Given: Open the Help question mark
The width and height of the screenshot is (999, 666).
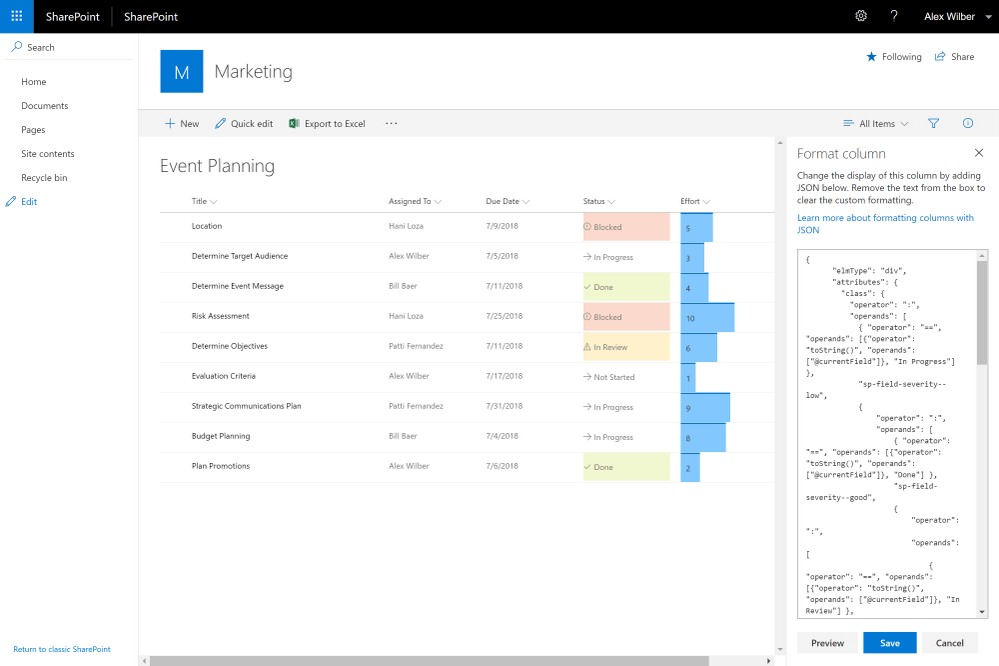Looking at the screenshot, I should coord(894,15).
